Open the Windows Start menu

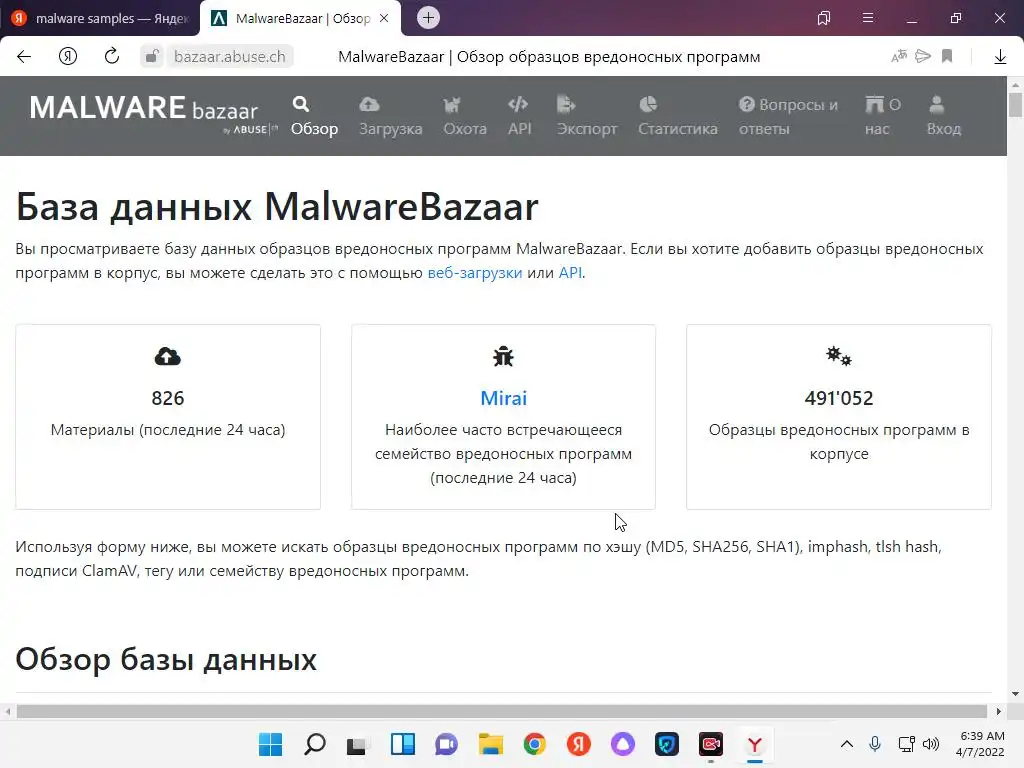270,744
